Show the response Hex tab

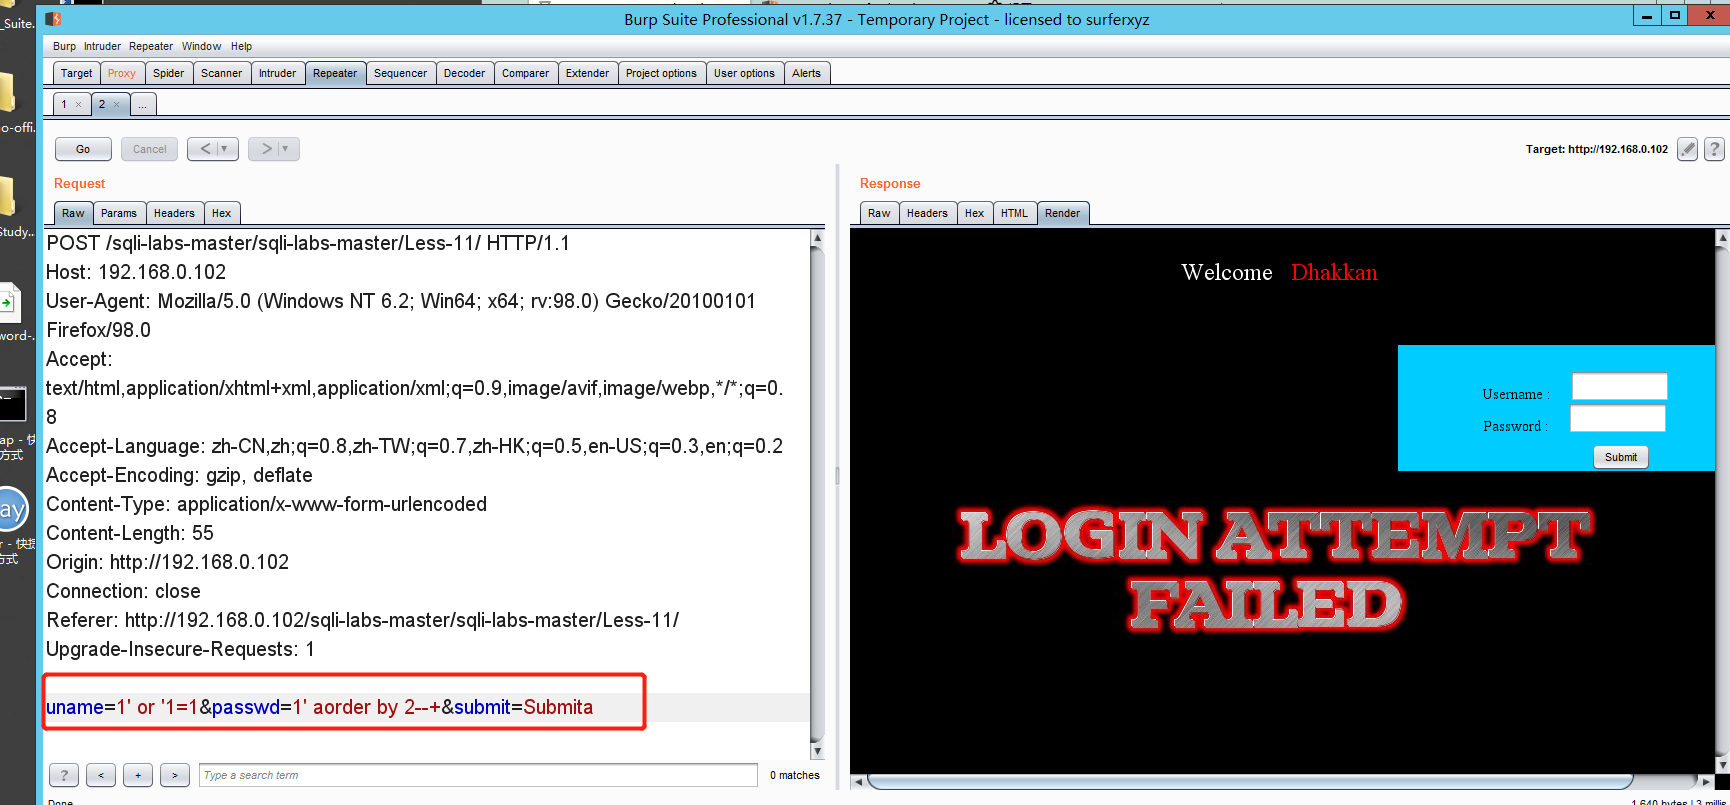[x=975, y=213]
